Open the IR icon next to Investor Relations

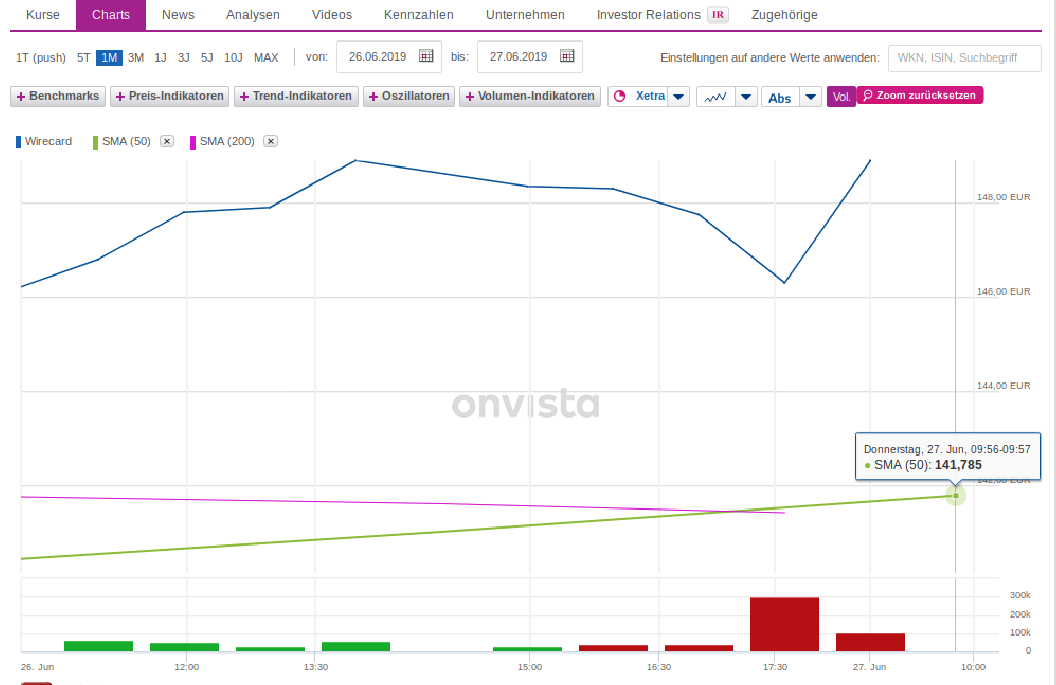point(717,15)
